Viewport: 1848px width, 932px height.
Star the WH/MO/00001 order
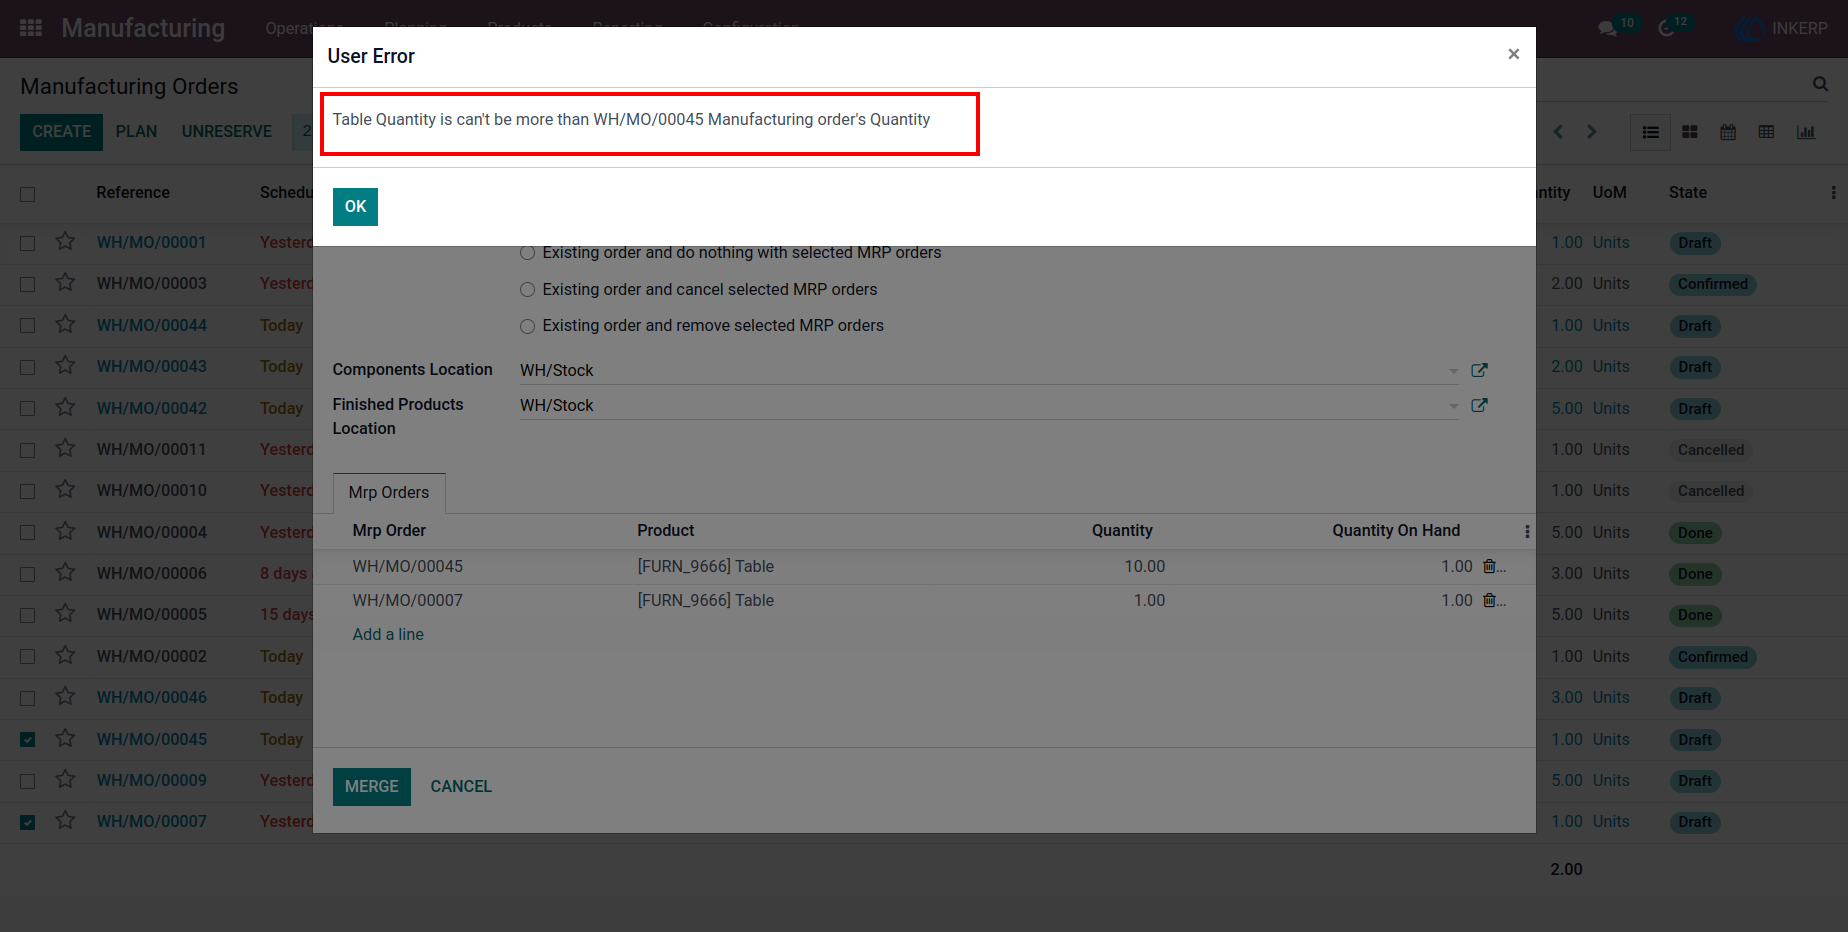(x=65, y=242)
